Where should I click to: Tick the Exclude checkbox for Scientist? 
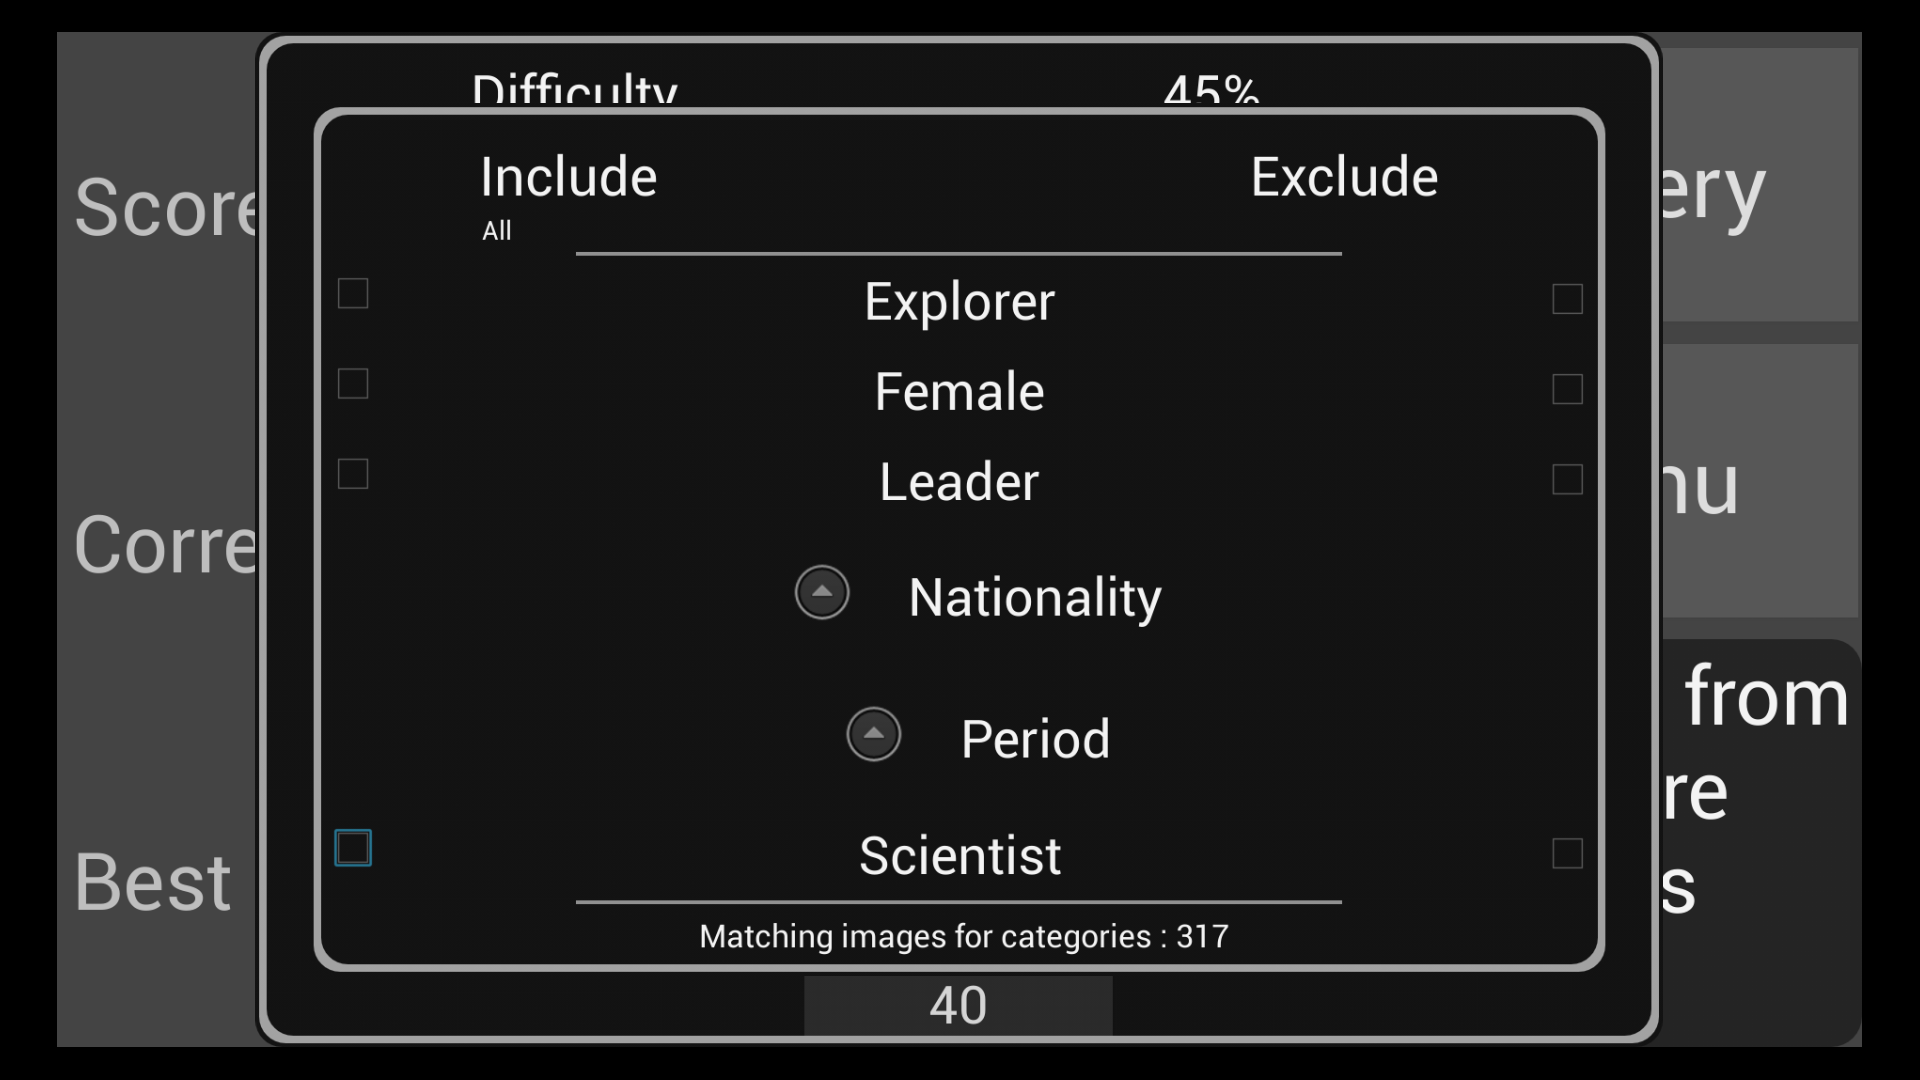1567,854
